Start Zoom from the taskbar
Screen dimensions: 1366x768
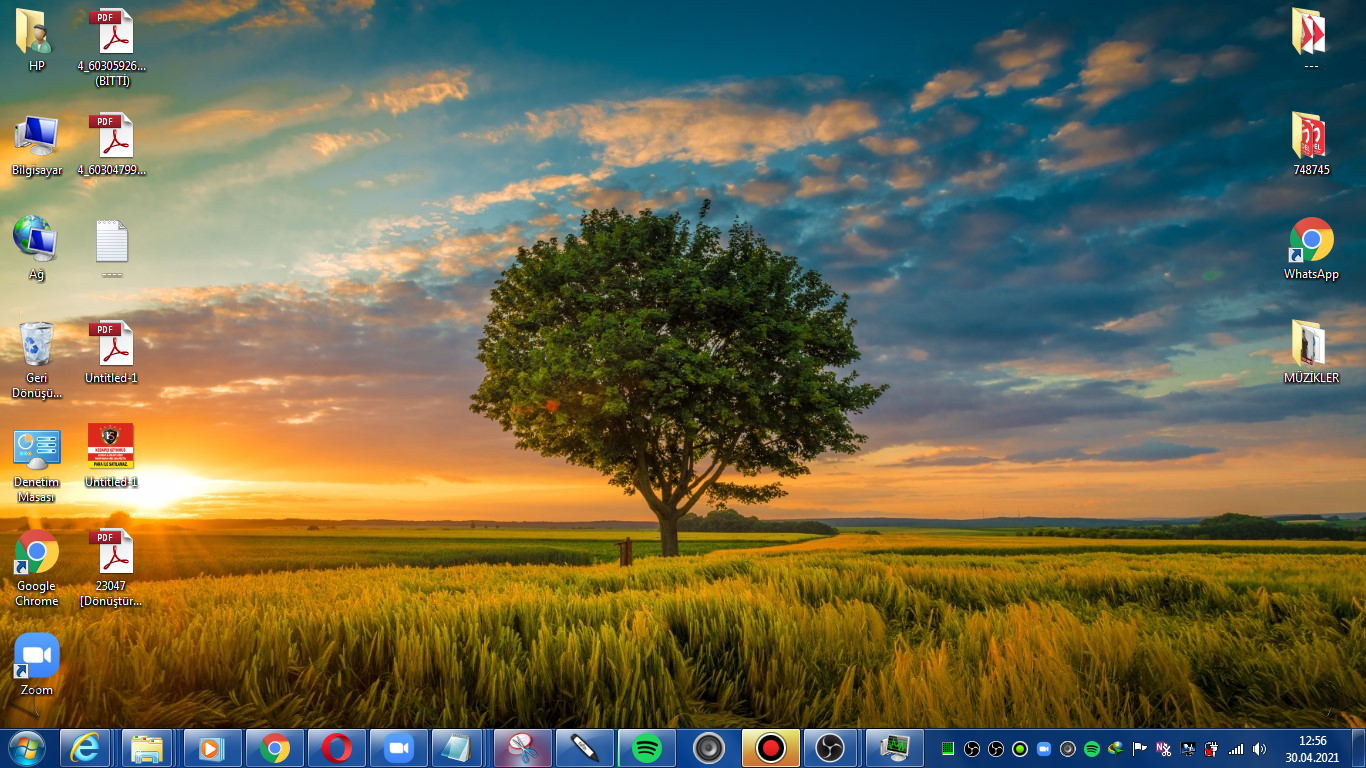398,747
